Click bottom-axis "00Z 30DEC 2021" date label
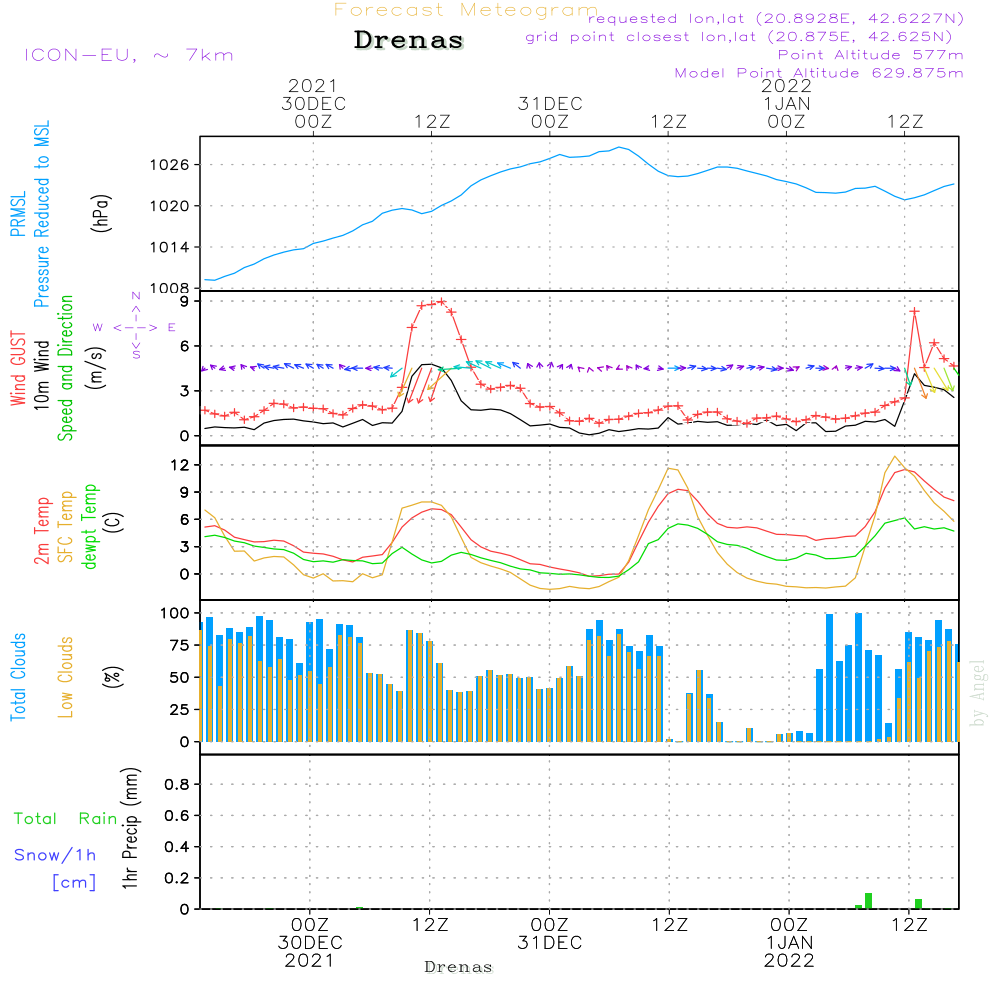Viewport: 1000px width, 1000px height. click(x=310, y=943)
